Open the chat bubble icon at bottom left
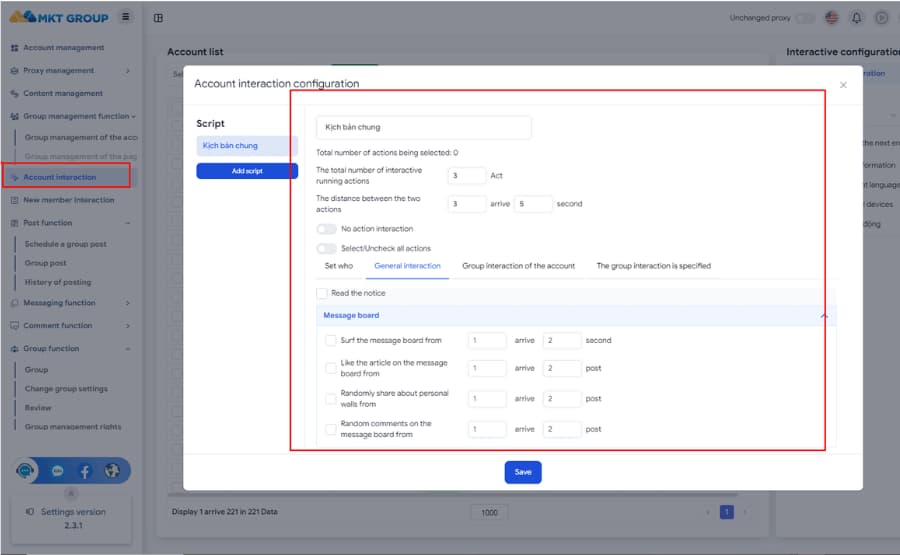The image size is (900, 555). click(57, 471)
